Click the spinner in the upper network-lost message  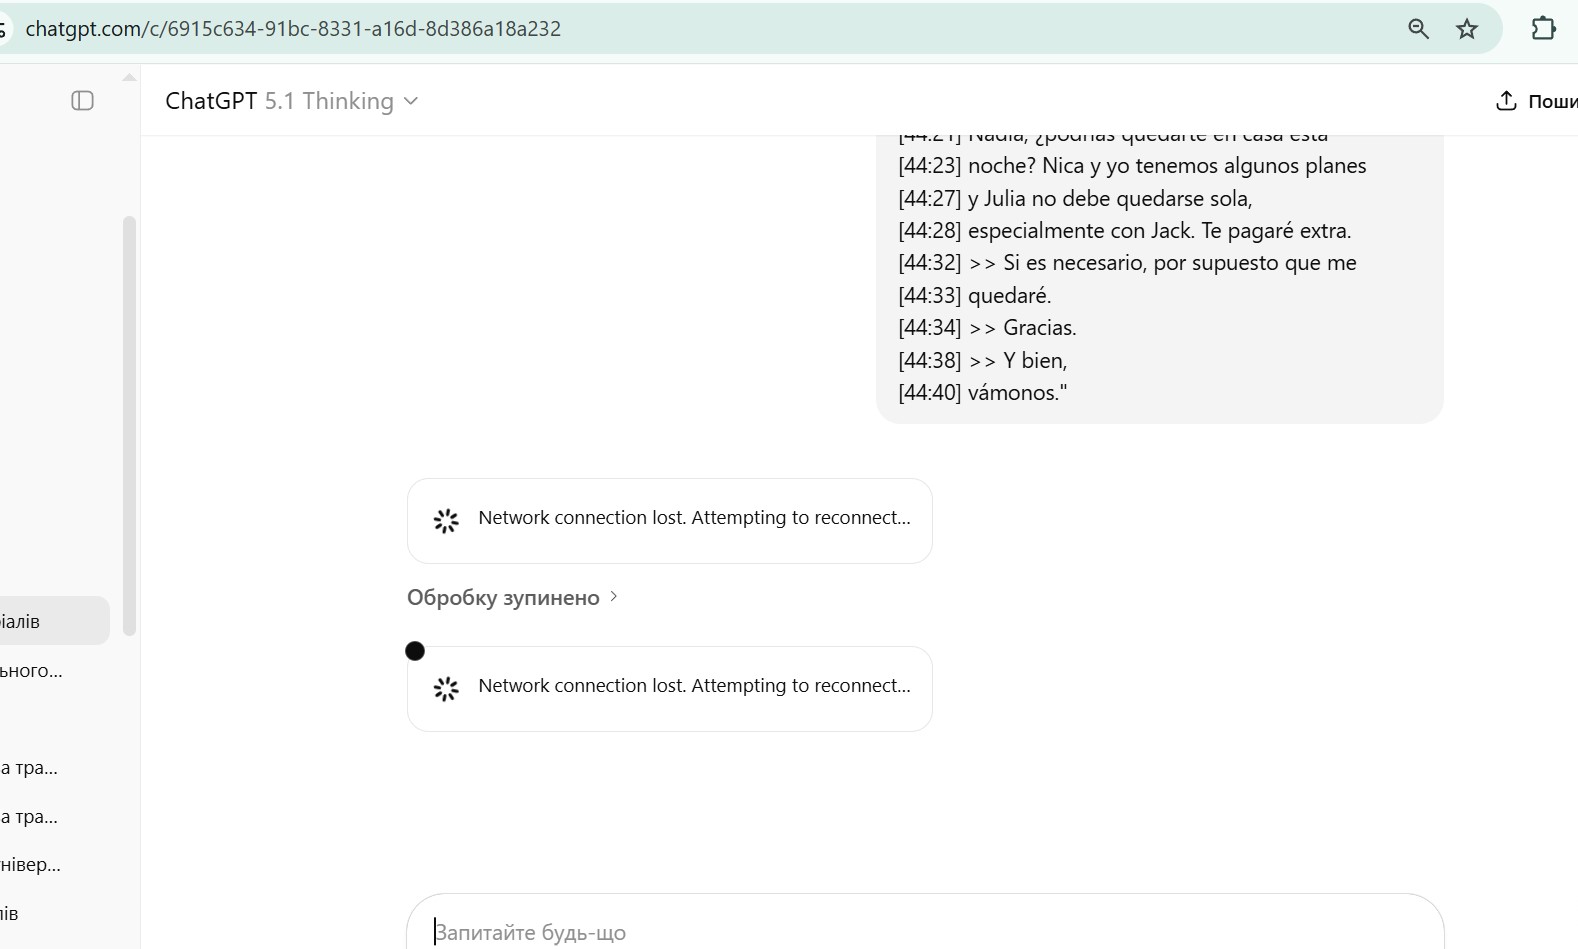(446, 520)
